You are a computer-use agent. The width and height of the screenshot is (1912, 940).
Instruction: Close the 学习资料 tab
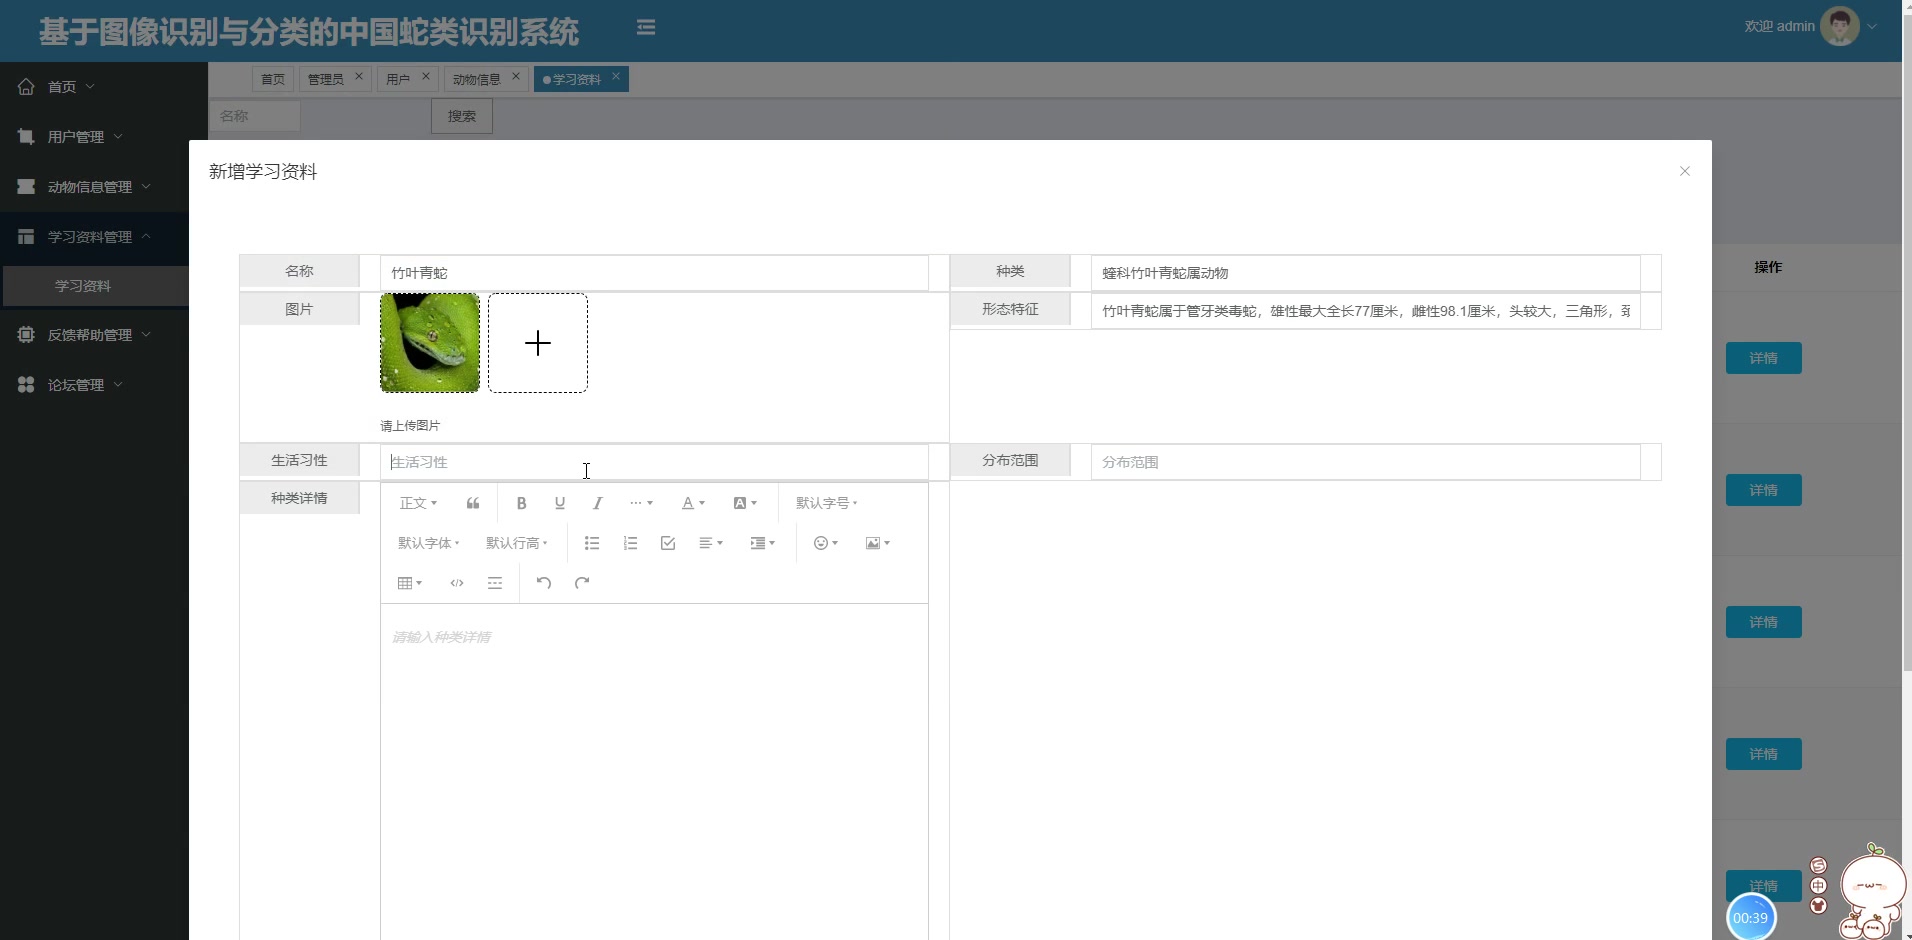[x=616, y=76]
